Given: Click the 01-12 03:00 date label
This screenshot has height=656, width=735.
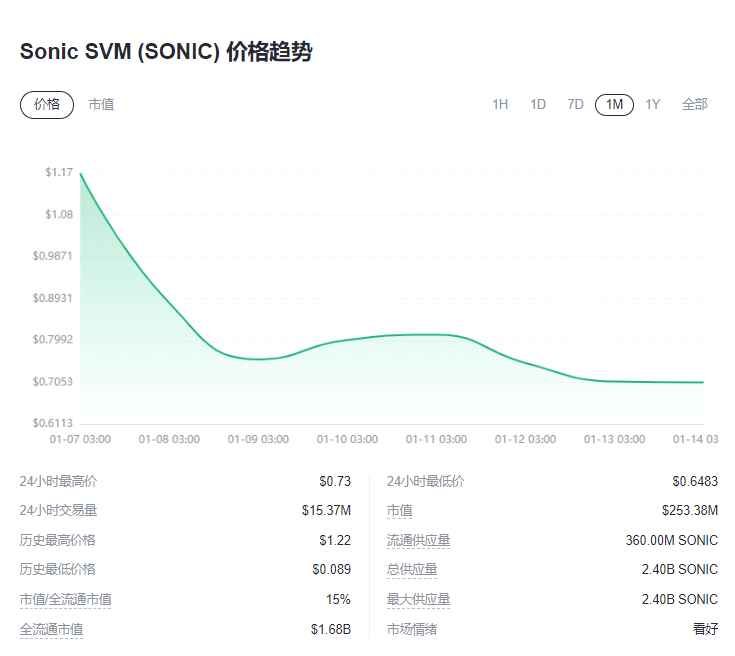Looking at the screenshot, I should click(x=525, y=439).
